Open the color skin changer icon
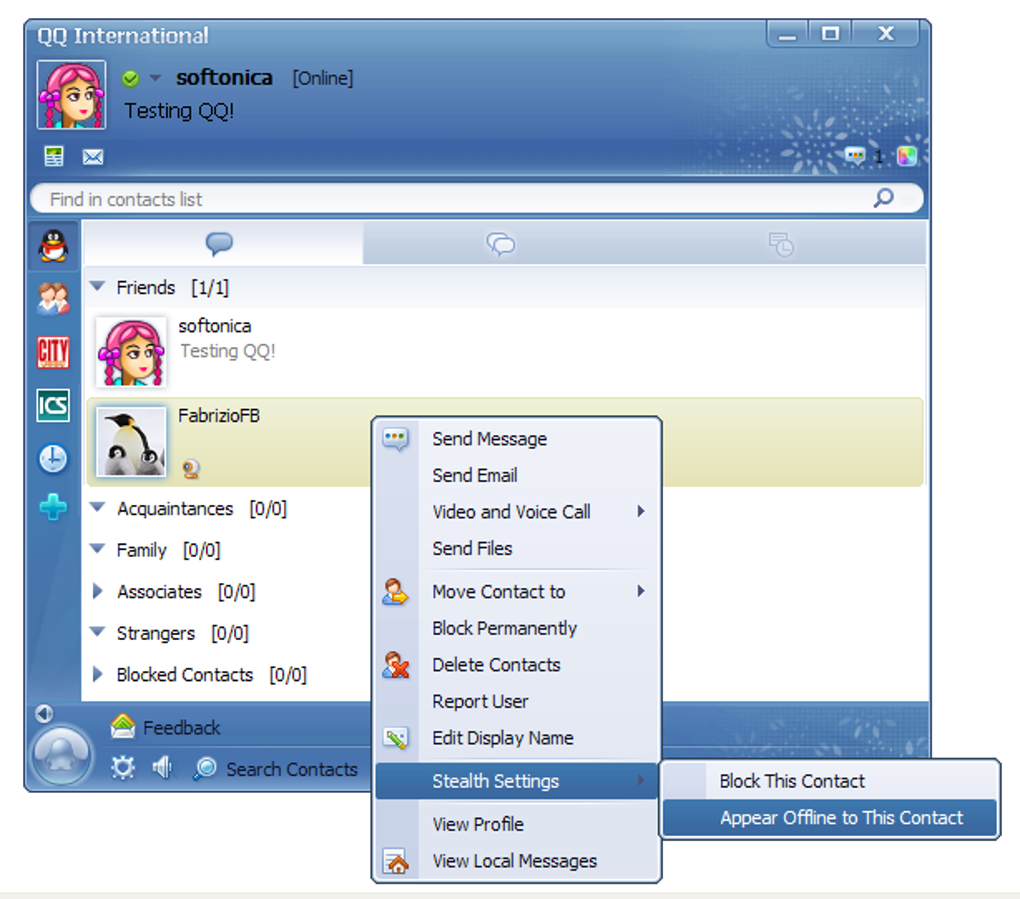Screen dimensions: 1020x899 [x=907, y=156]
